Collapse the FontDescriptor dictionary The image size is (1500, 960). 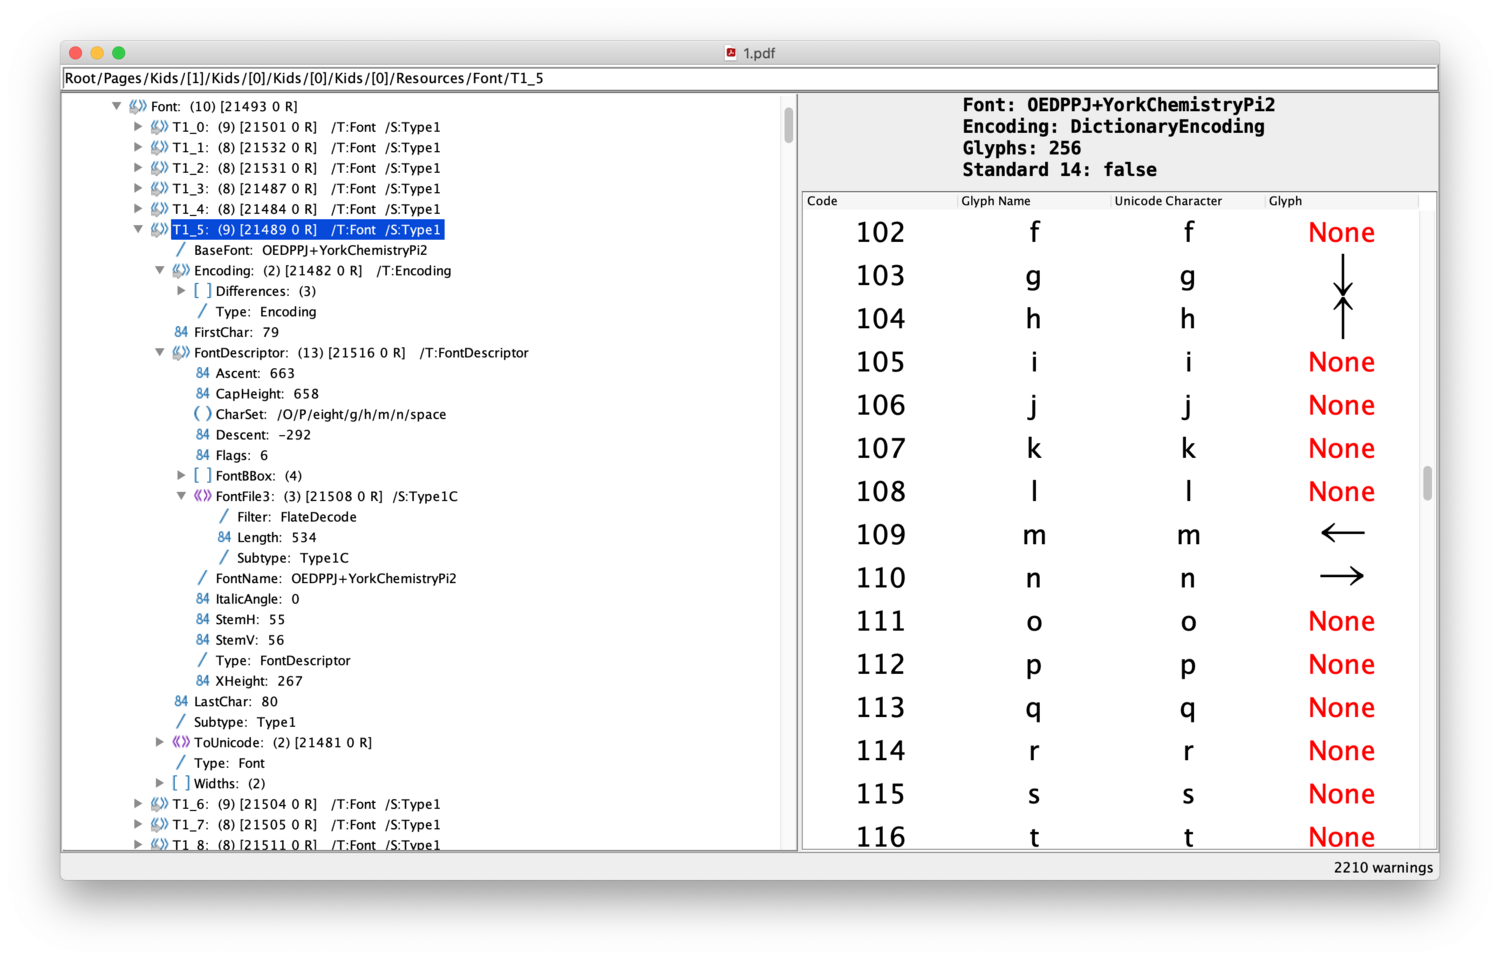(160, 352)
